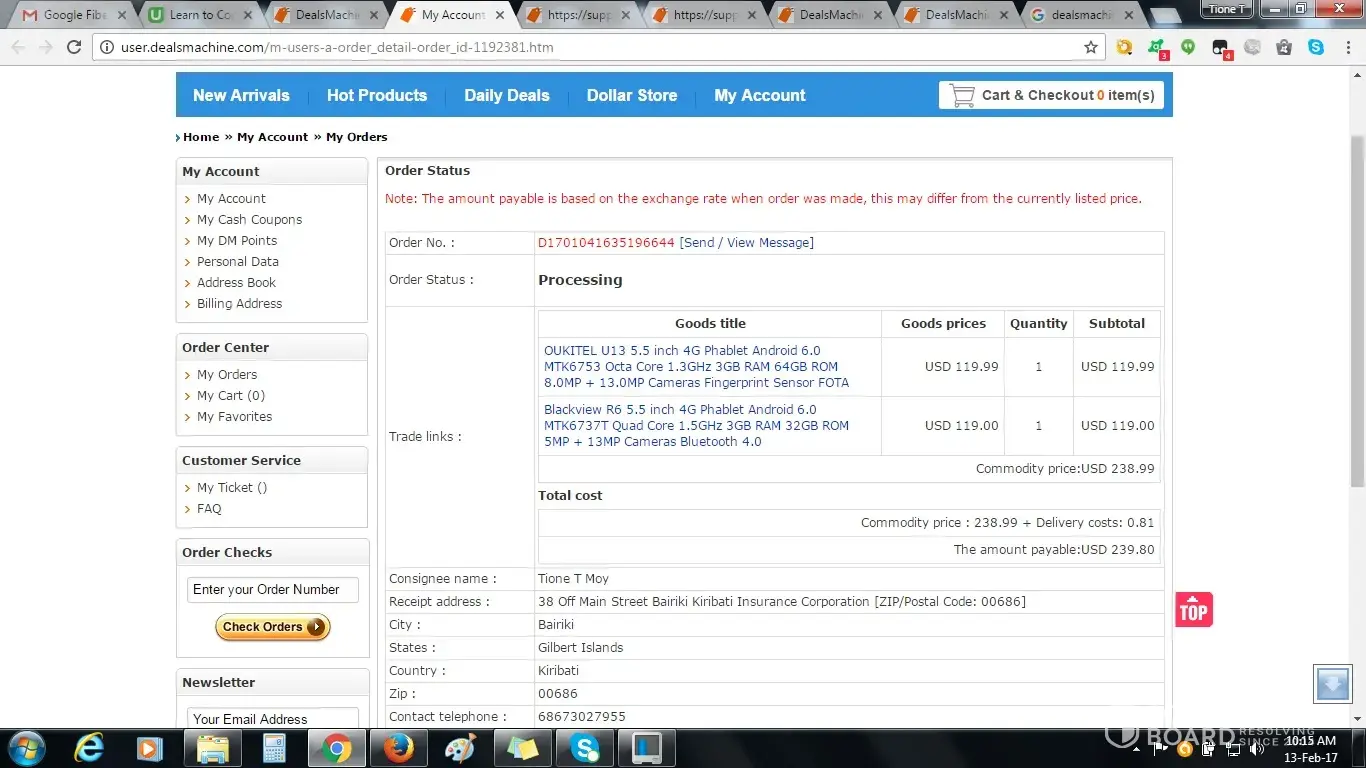Switch to the Learn to Code tab
The height and width of the screenshot is (768, 1366).
click(200, 15)
